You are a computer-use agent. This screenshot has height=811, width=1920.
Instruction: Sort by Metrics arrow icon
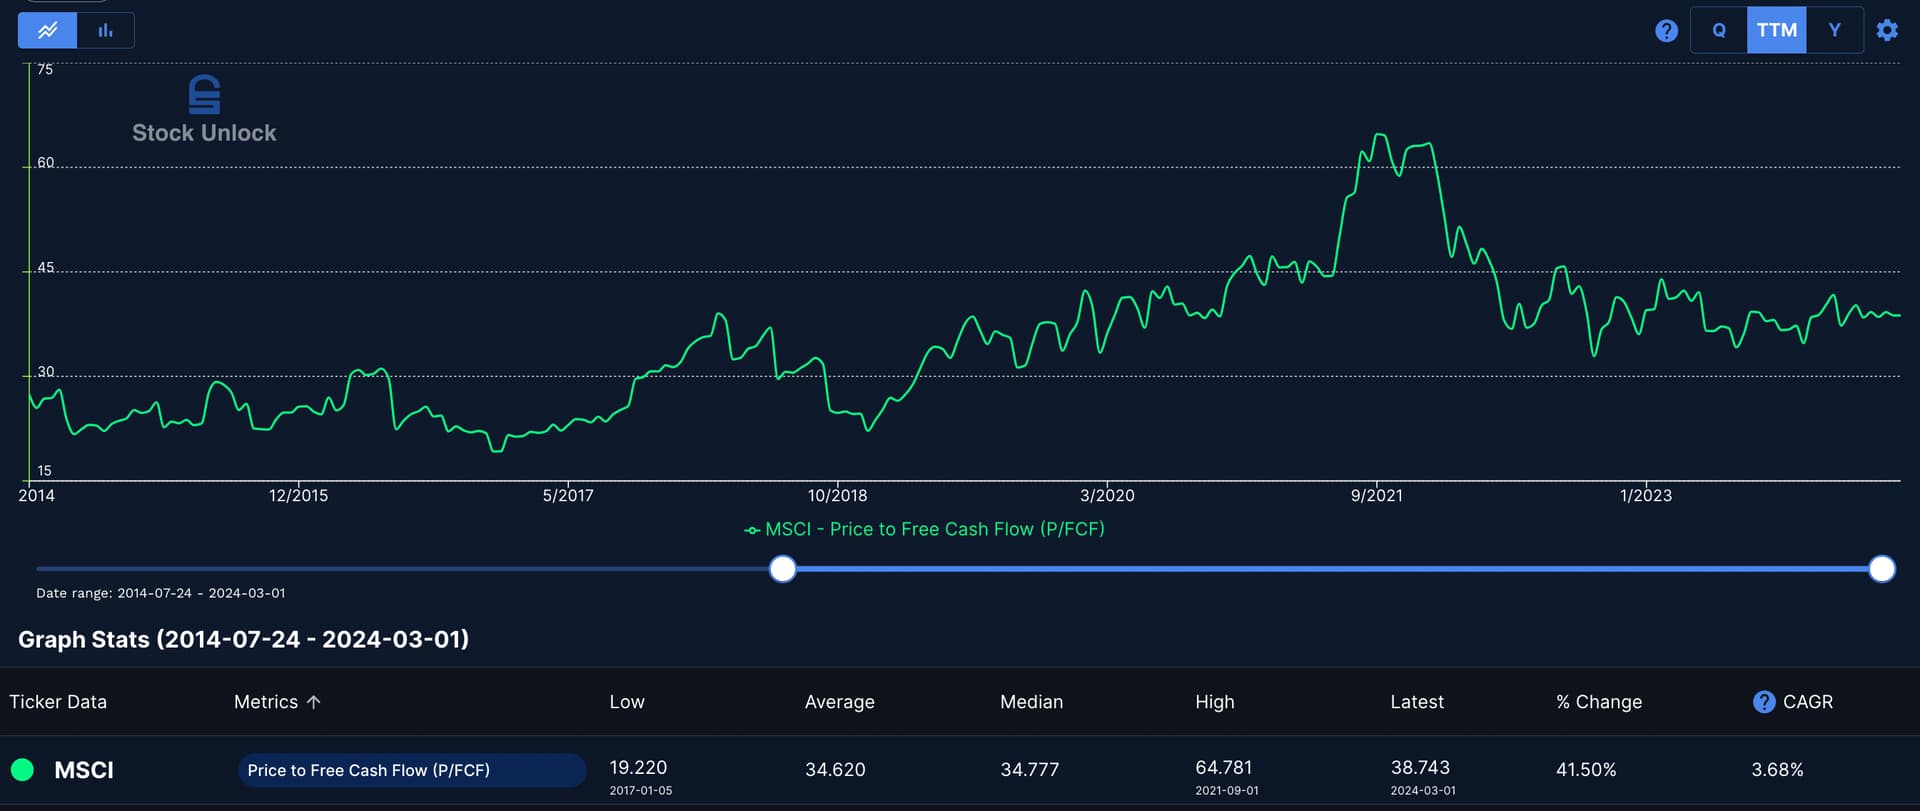(x=314, y=702)
